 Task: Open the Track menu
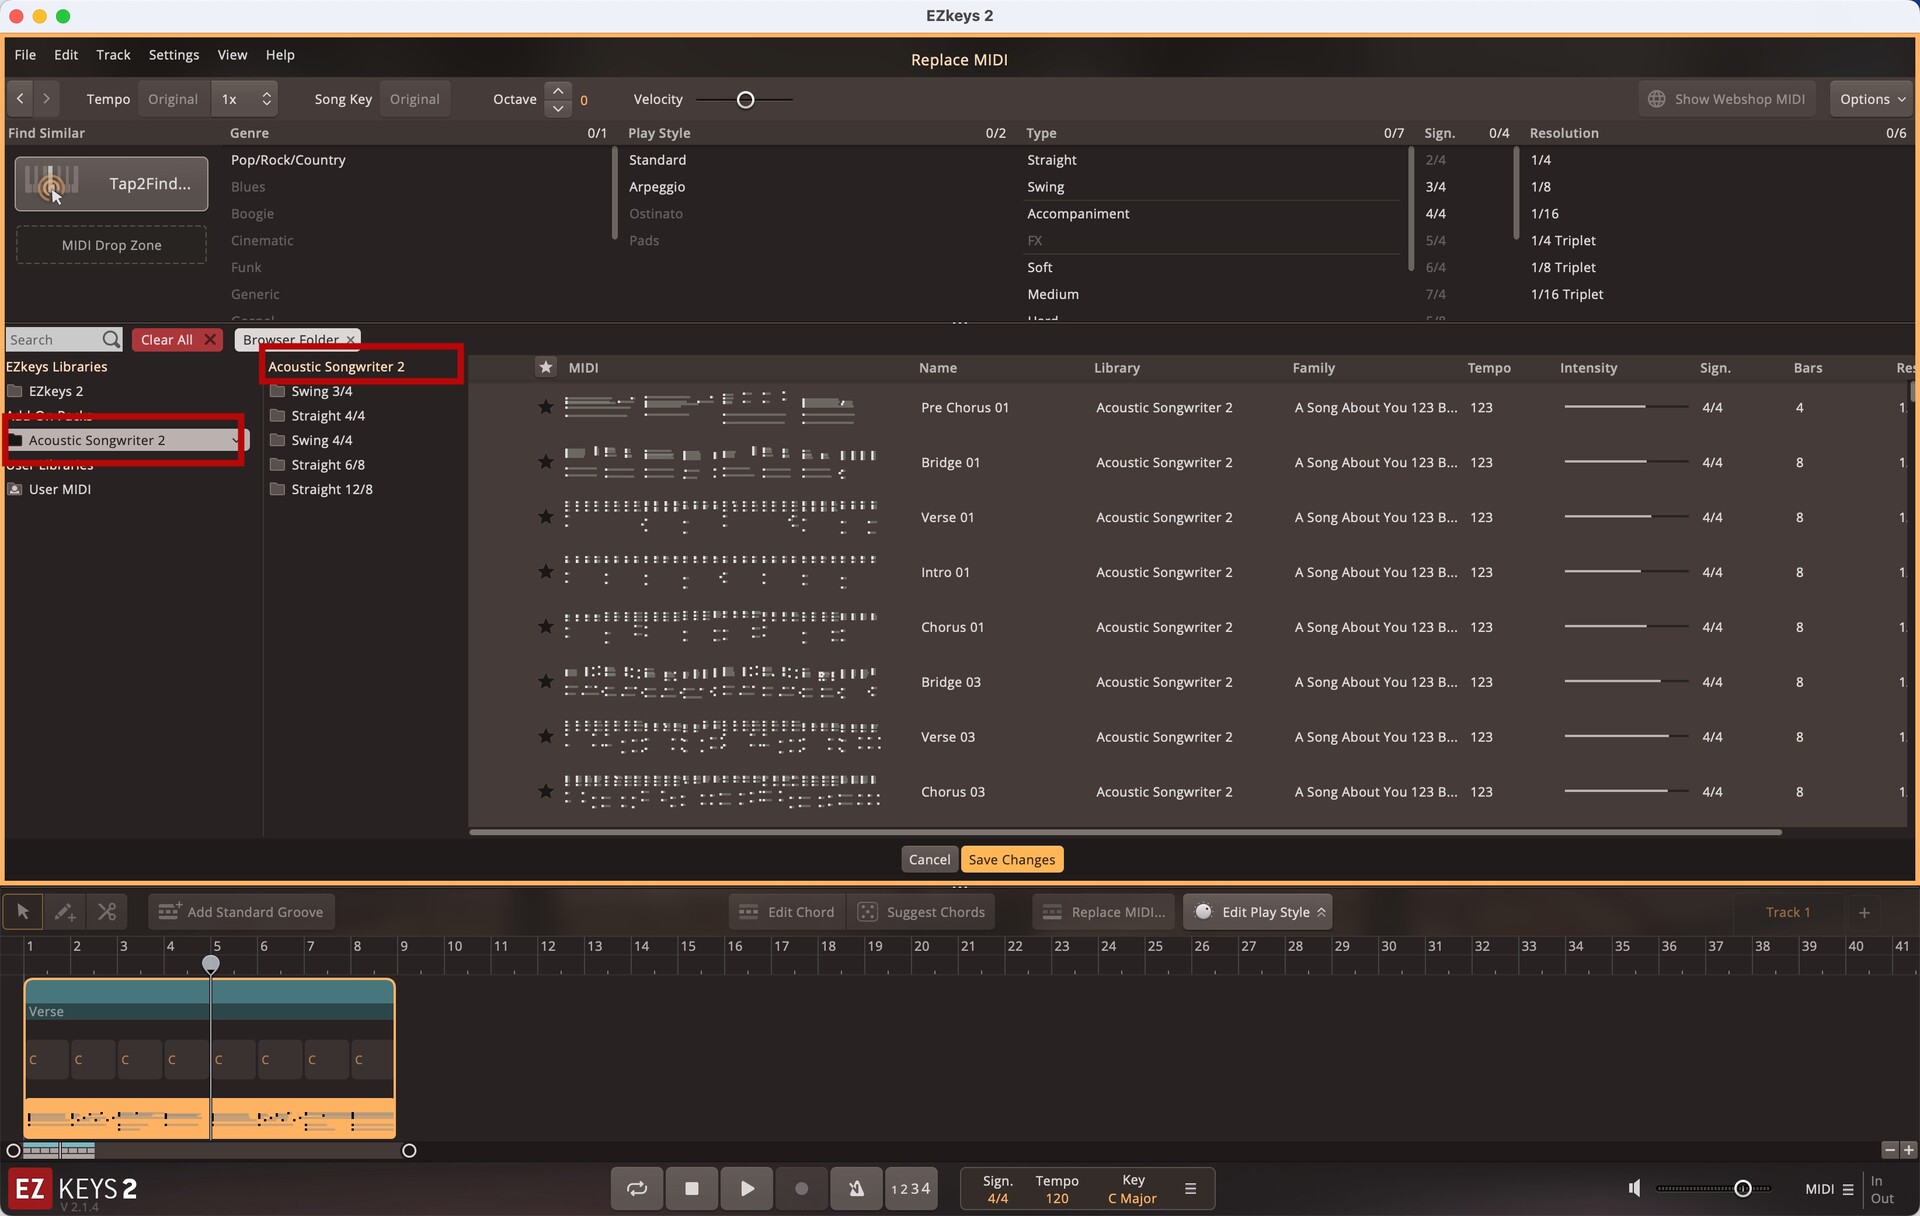(x=113, y=55)
